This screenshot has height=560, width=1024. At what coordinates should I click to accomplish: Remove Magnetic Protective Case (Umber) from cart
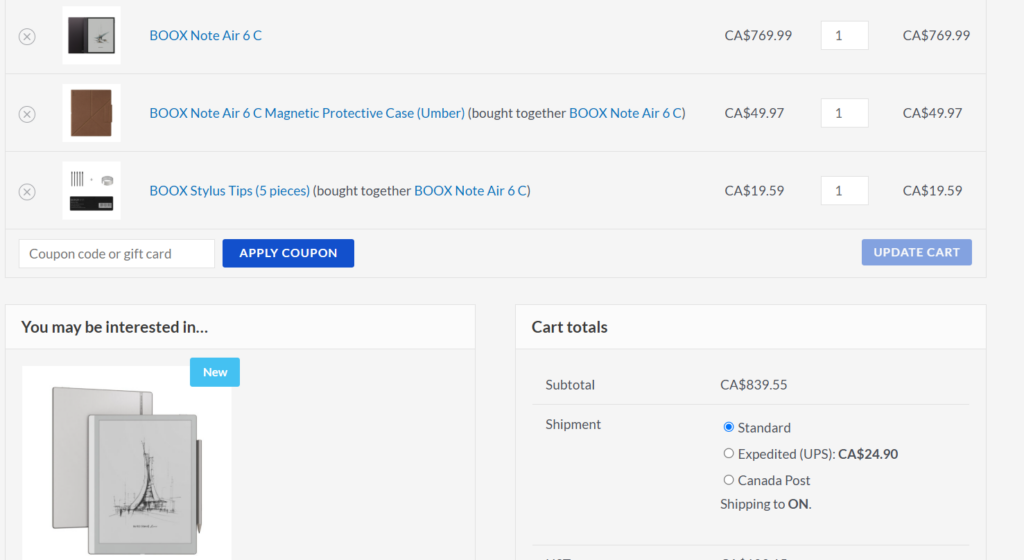coord(27,114)
